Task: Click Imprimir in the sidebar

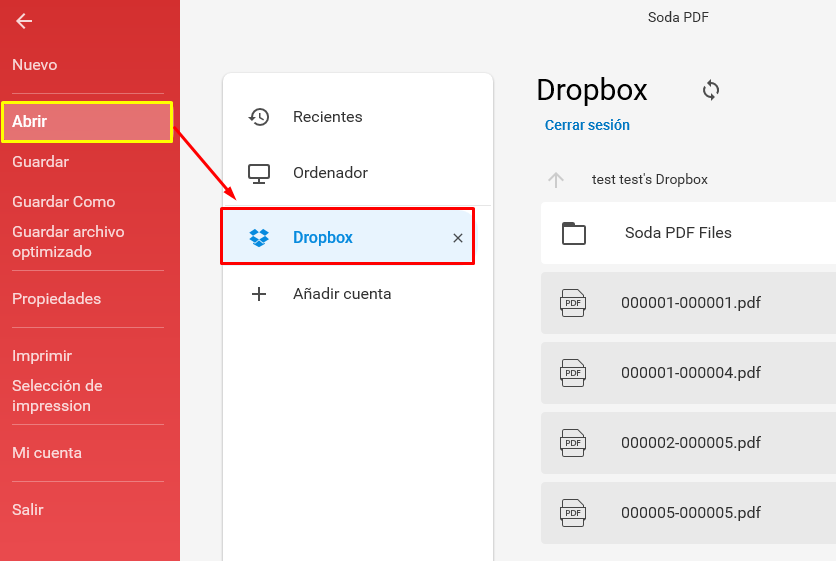Action: pos(42,356)
